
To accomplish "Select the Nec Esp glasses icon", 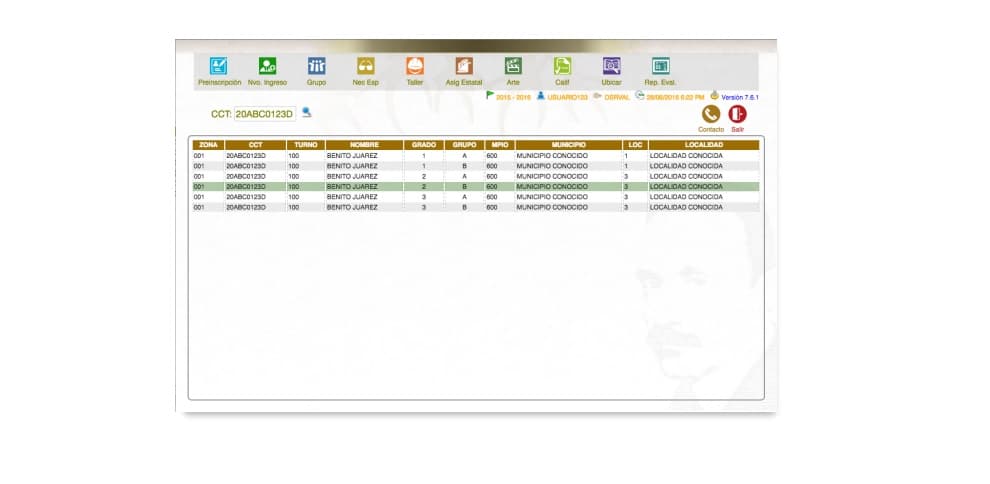I will coord(365,66).
